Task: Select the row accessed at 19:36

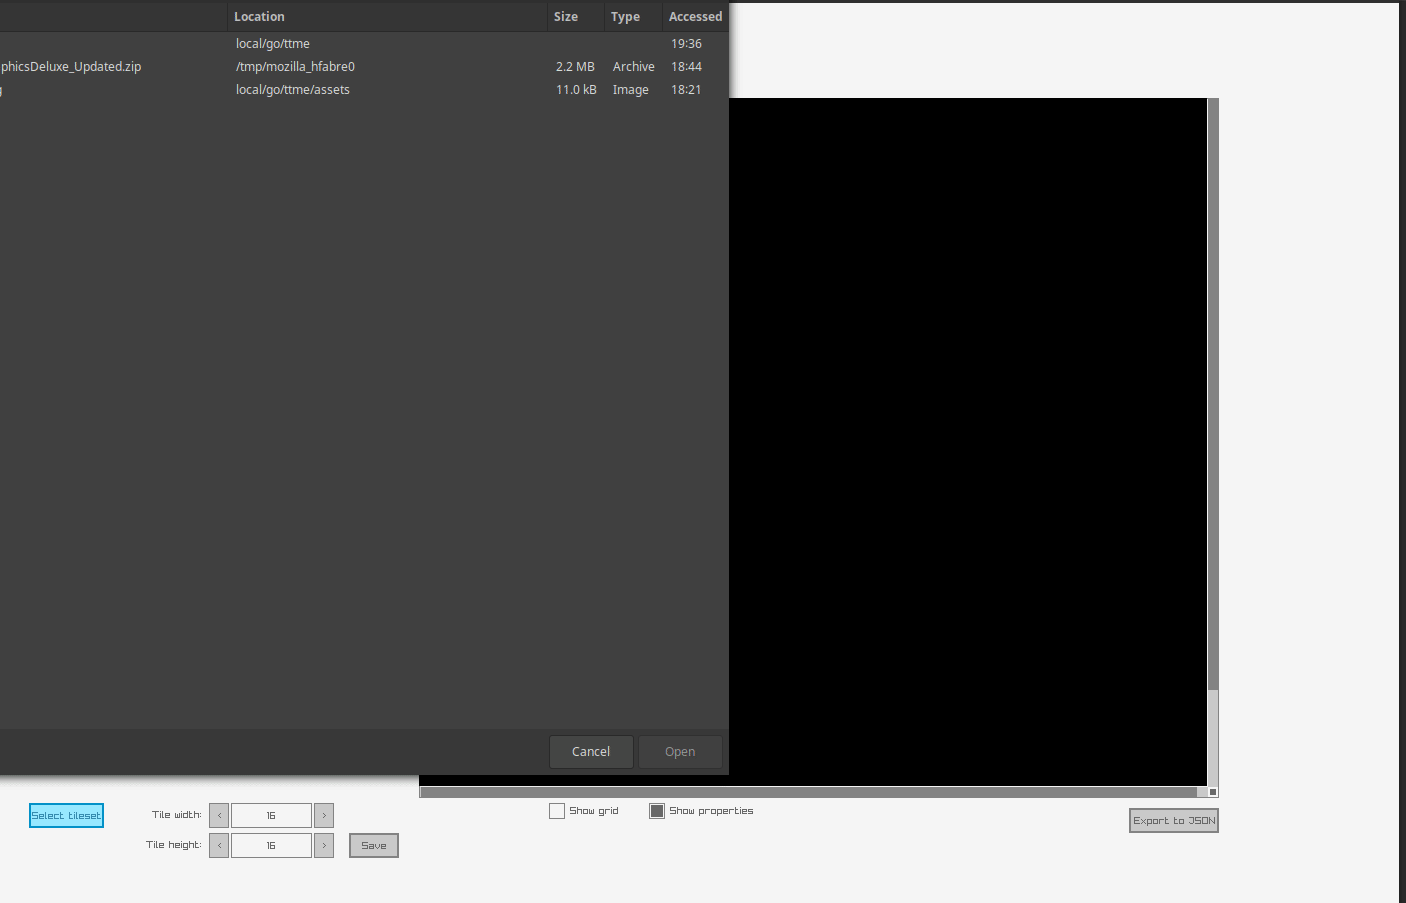Action: (364, 44)
